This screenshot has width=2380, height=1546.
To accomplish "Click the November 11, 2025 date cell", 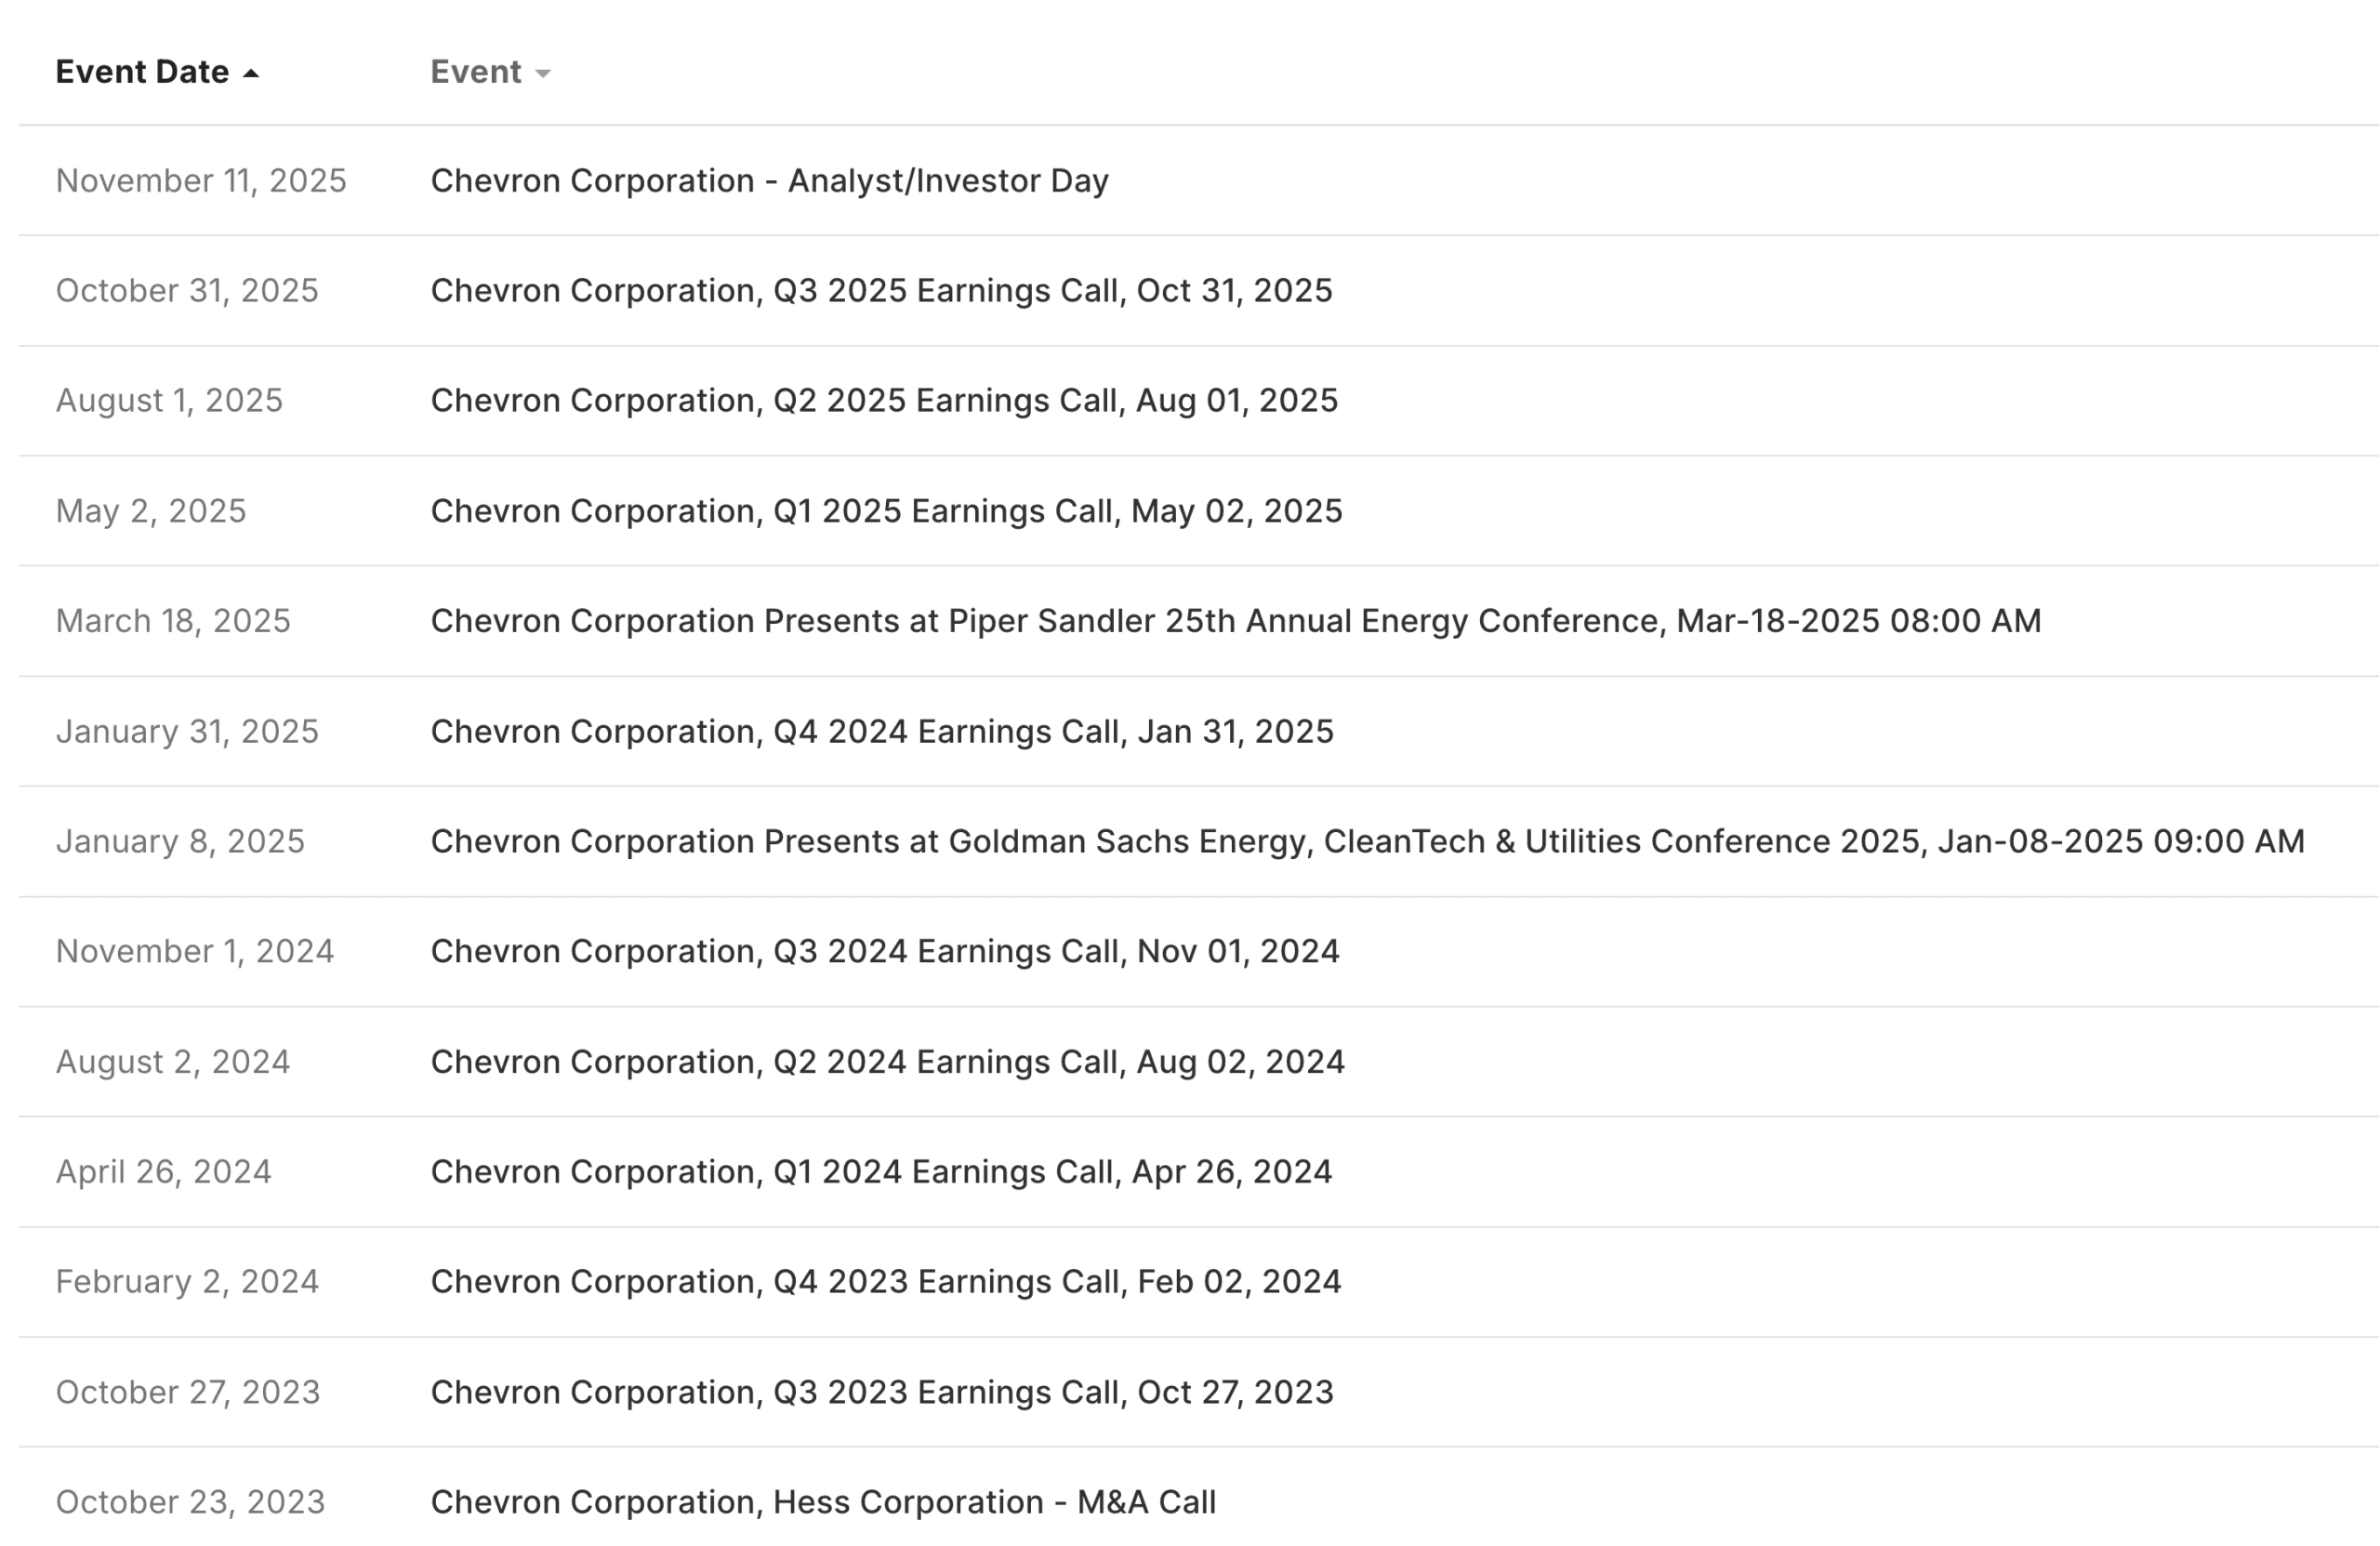I will pyautogui.click(x=200, y=180).
